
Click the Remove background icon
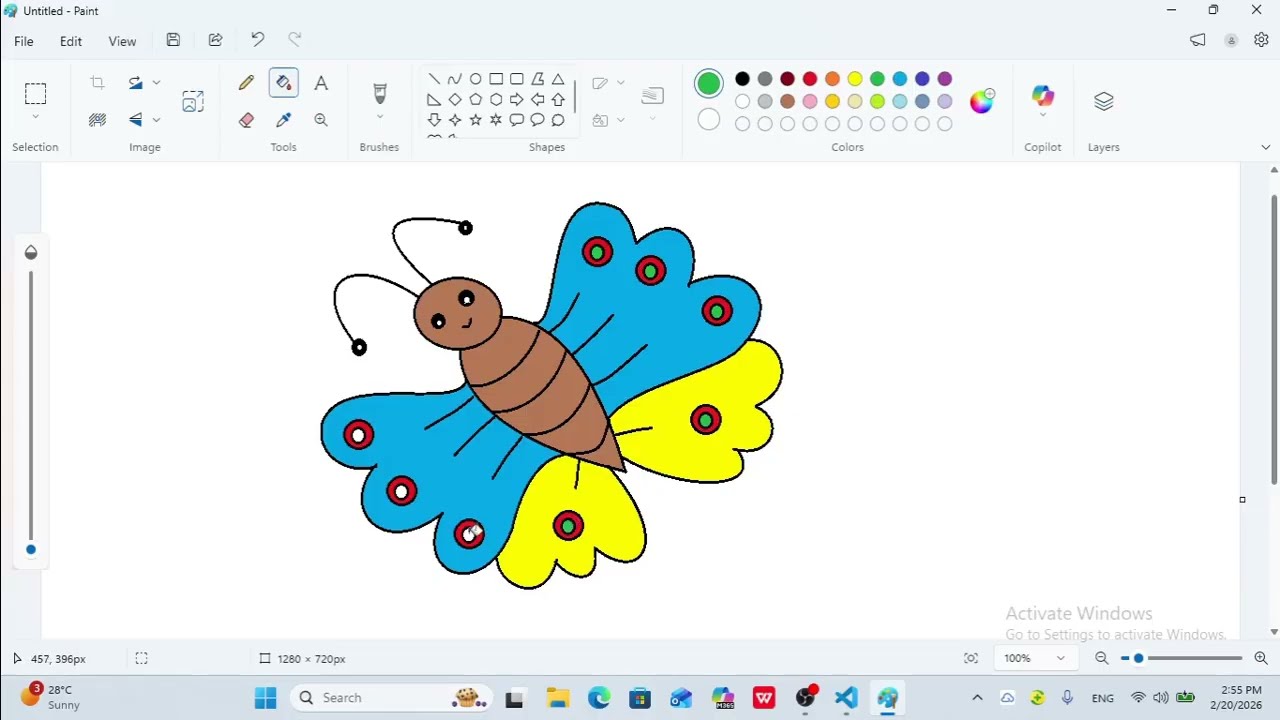(97, 120)
